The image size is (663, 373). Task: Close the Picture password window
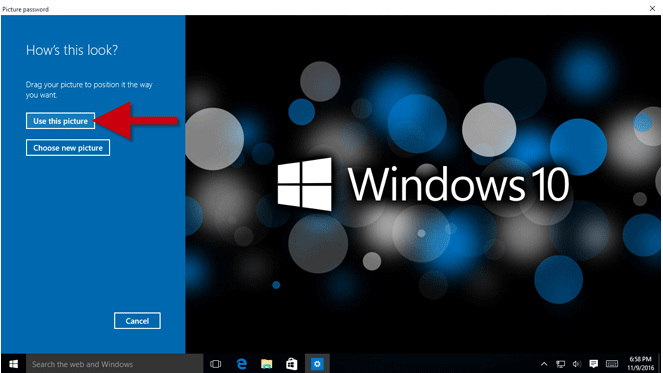(652, 8)
